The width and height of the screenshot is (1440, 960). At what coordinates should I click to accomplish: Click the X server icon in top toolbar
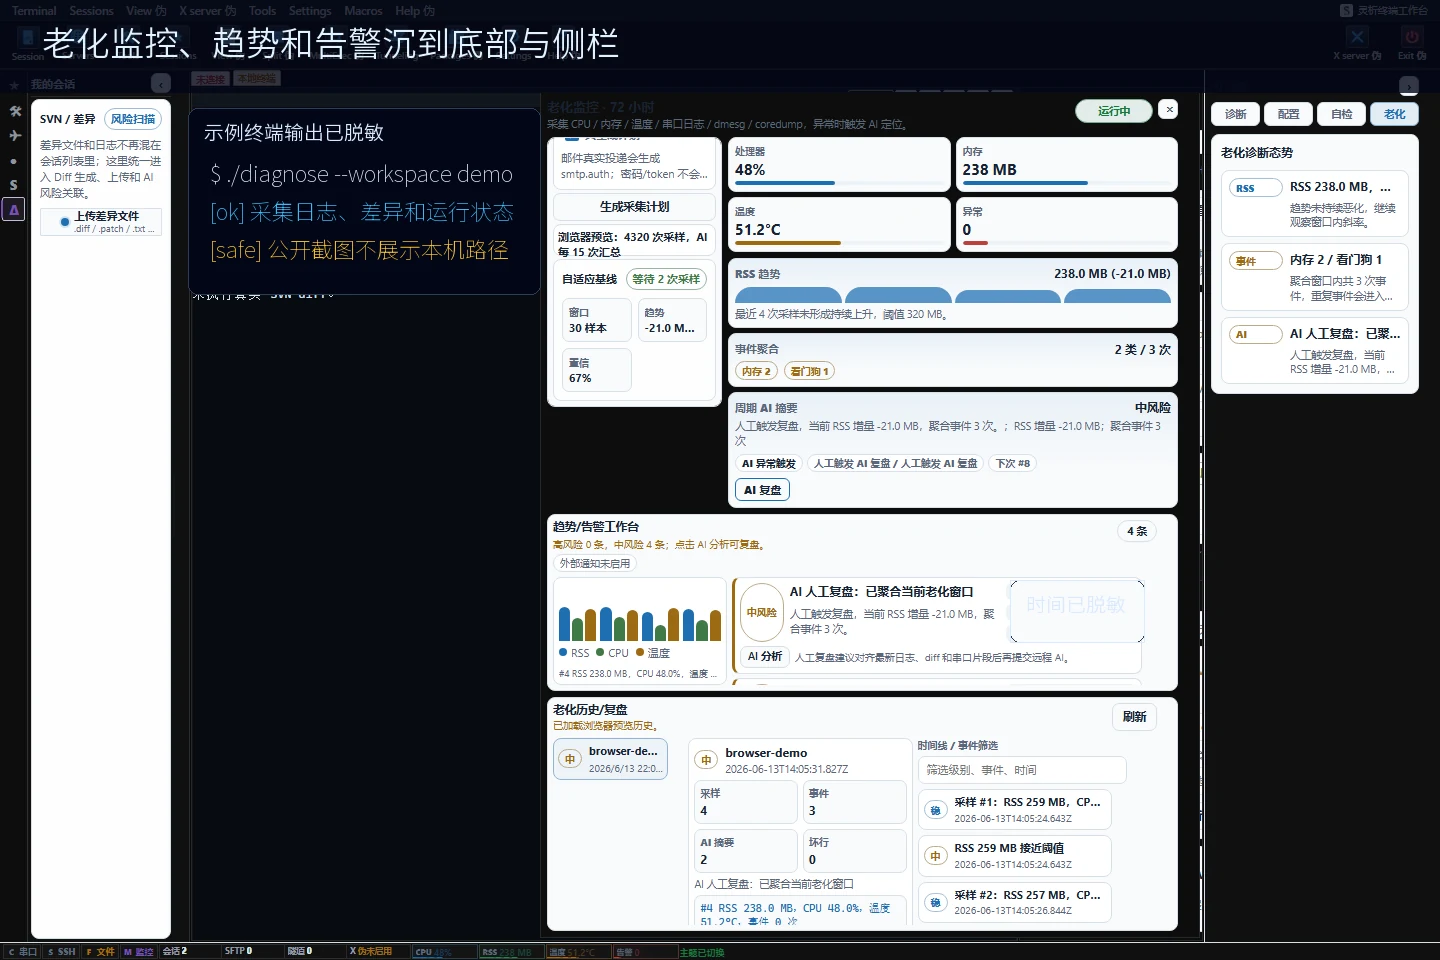tap(1357, 38)
